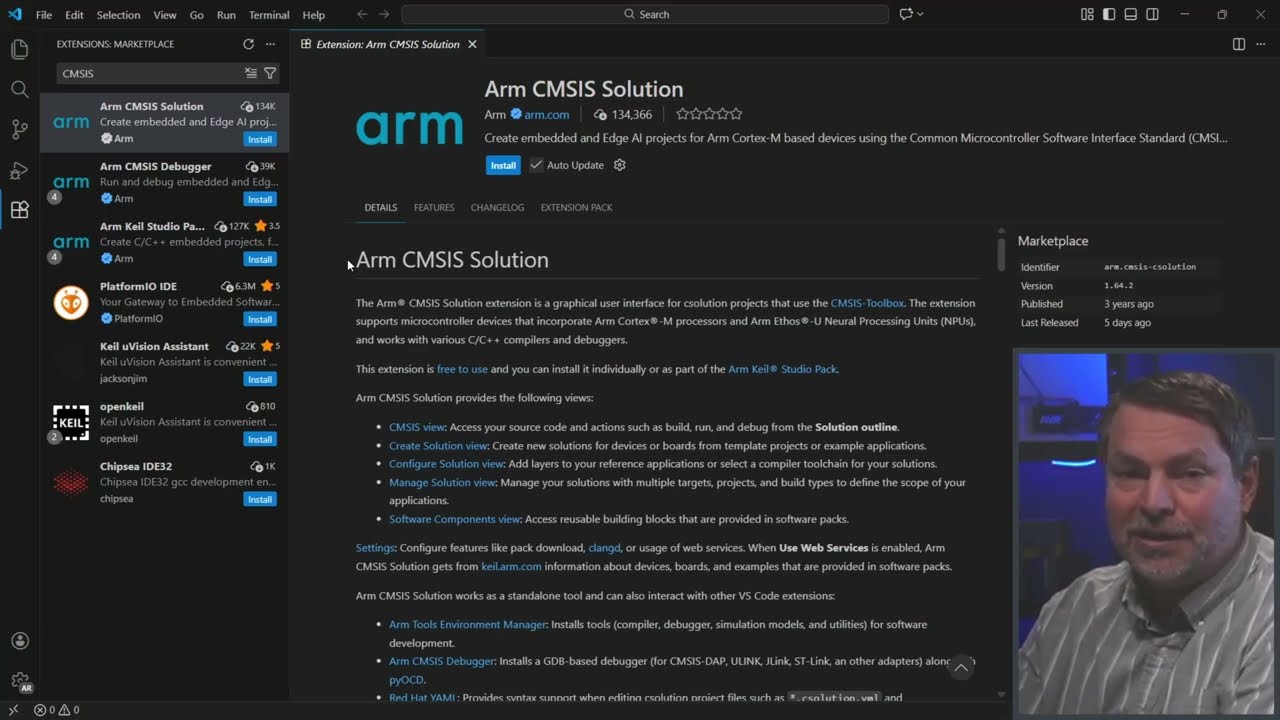Open the editor more actions menu
The height and width of the screenshot is (720, 1280).
click(x=1261, y=44)
